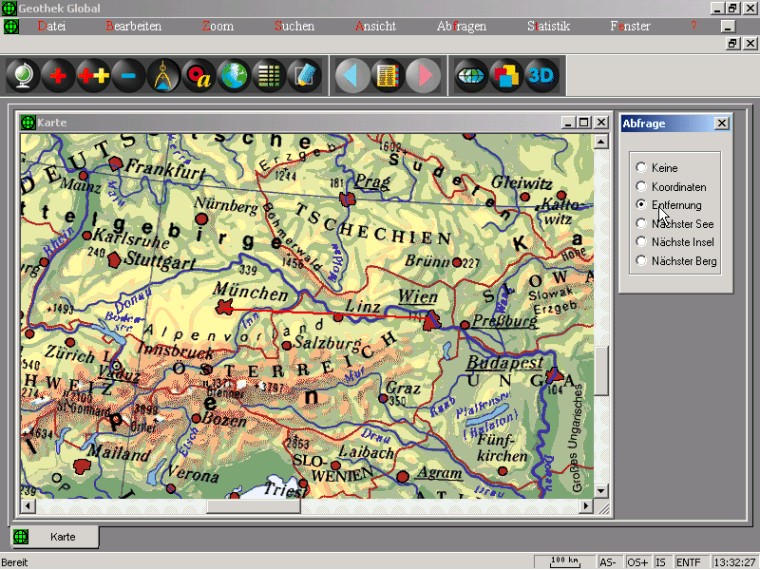
Task: Click the left arrow back icon
Action: pos(351,76)
